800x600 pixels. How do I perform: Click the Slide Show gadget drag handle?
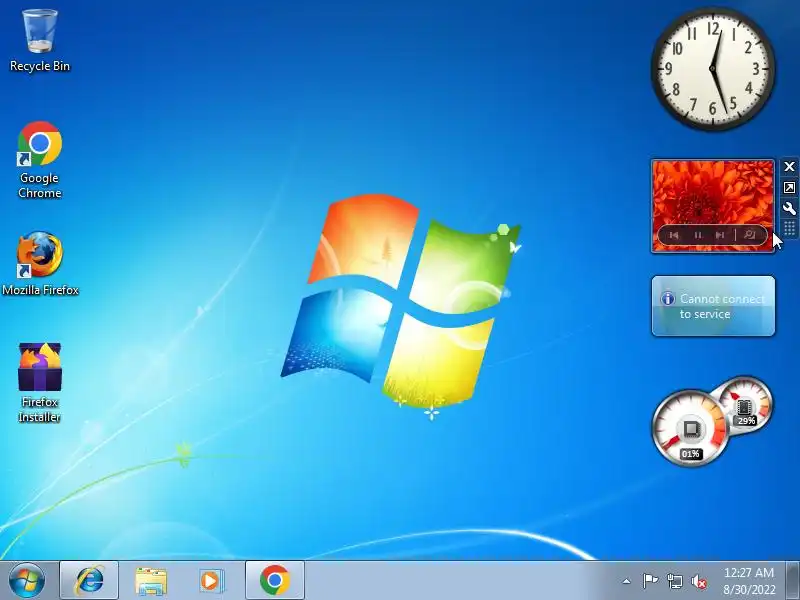(789, 228)
